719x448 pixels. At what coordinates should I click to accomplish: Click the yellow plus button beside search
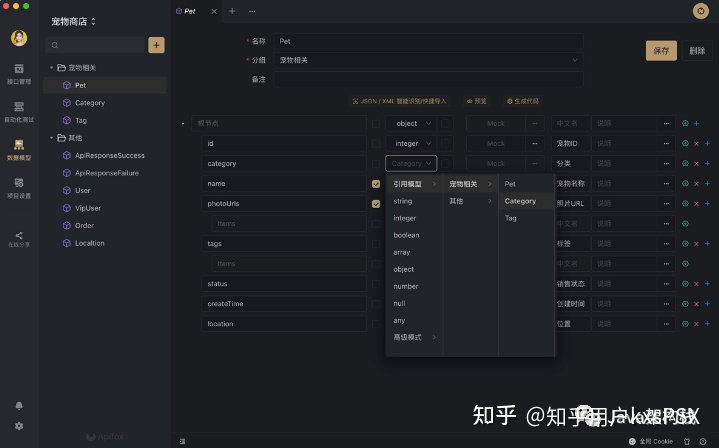point(156,45)
